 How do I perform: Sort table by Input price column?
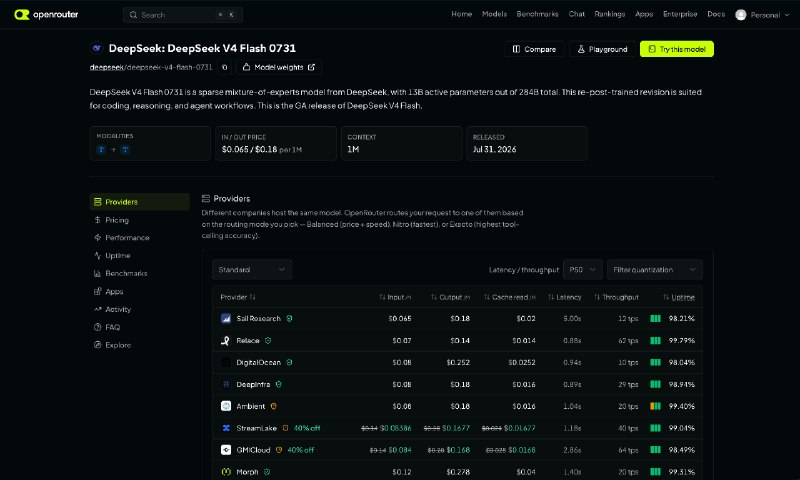395,297
